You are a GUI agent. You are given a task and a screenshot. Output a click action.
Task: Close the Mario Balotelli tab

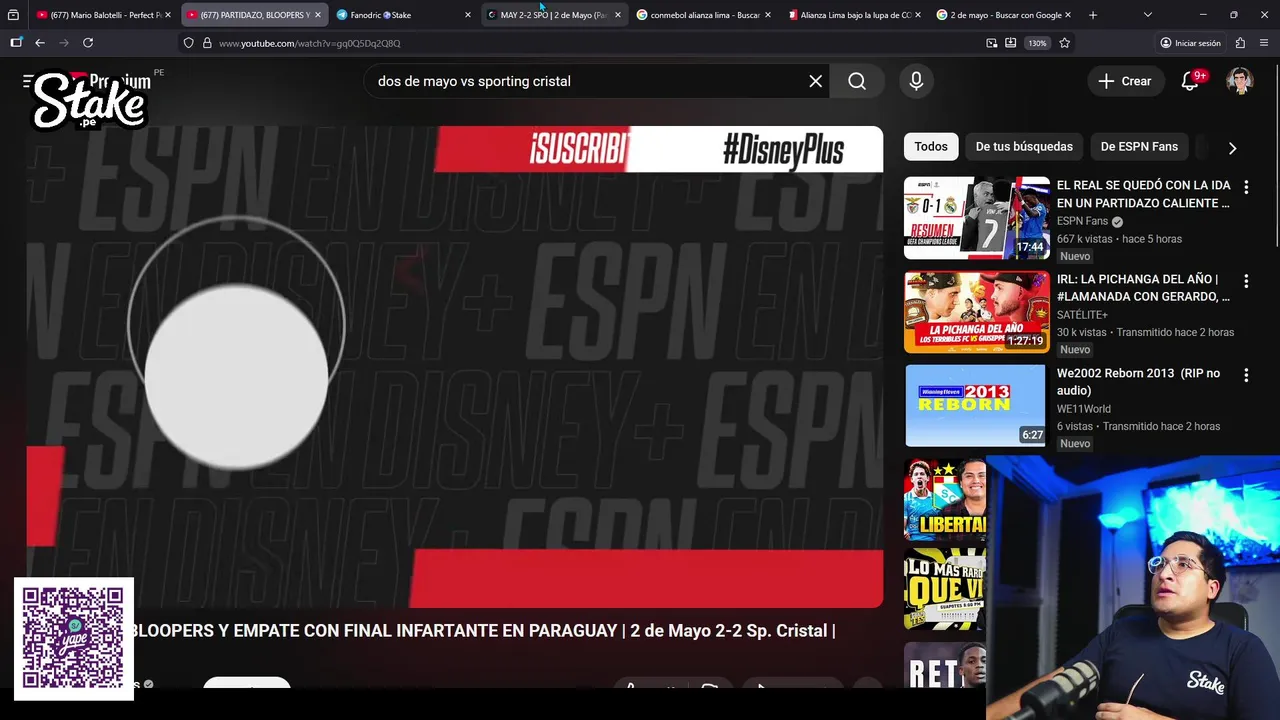click(168, 15)
